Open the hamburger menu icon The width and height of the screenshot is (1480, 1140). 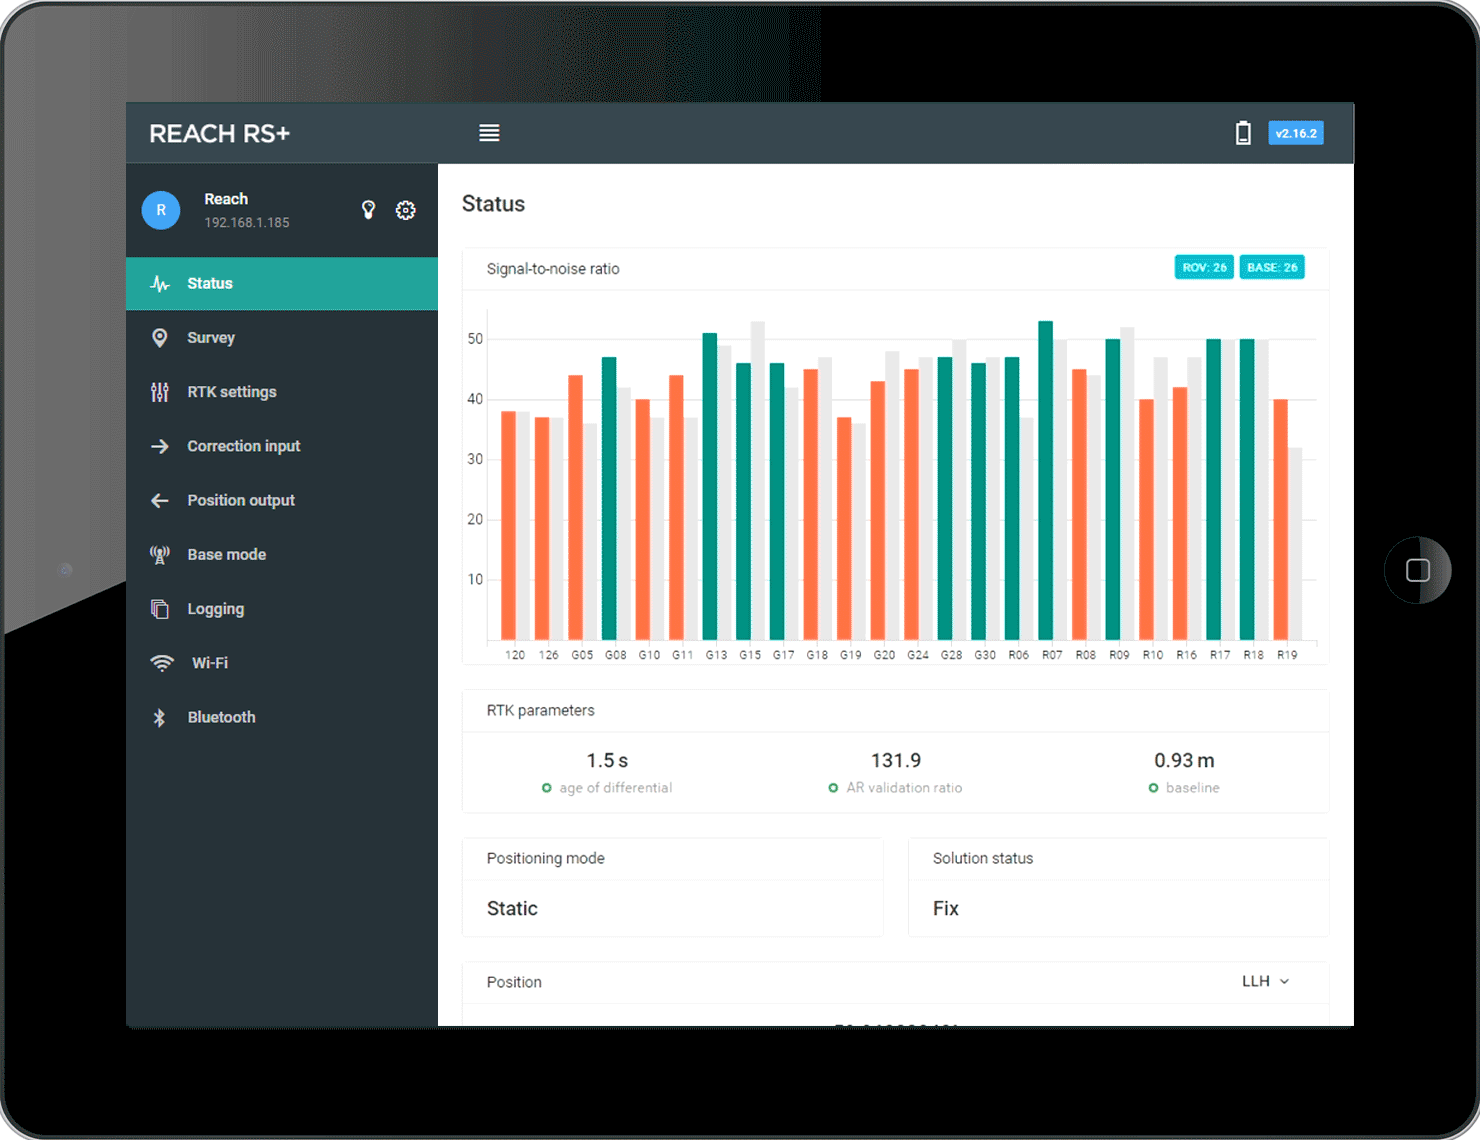tap(489, 133)
